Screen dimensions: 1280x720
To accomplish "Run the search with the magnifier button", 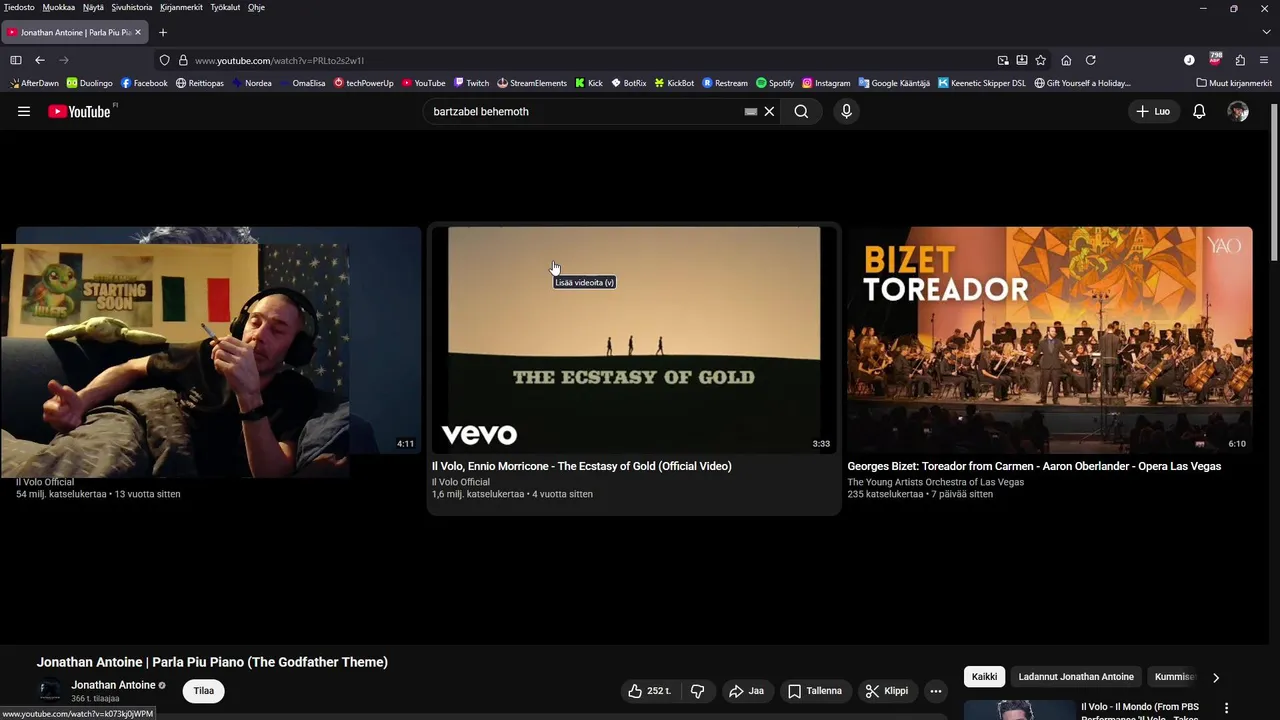I will click(x=801, y=112).
